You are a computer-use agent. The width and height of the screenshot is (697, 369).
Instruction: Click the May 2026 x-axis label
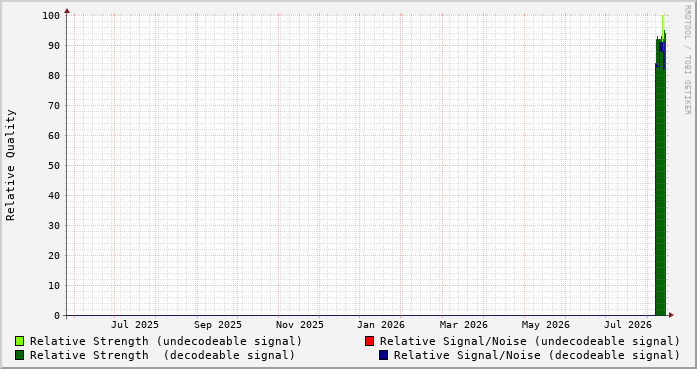545,325
